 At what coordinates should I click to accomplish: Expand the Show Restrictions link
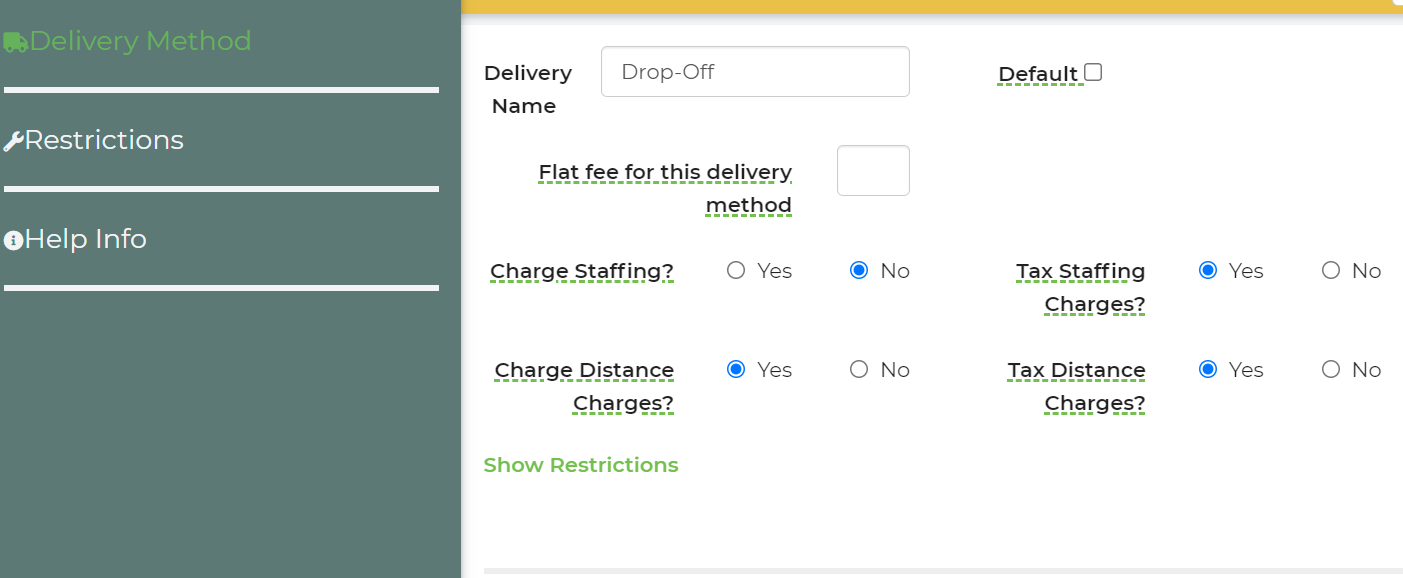(x=581, y=465)
